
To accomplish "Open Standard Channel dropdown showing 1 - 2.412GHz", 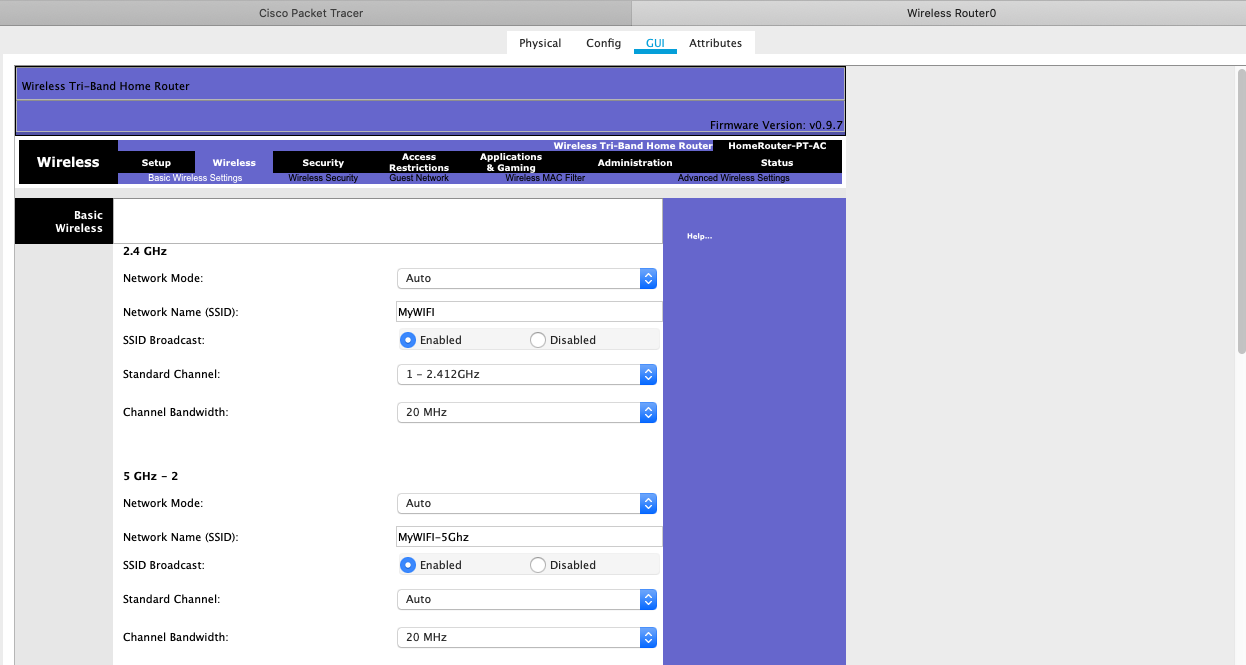I will 527,374.
